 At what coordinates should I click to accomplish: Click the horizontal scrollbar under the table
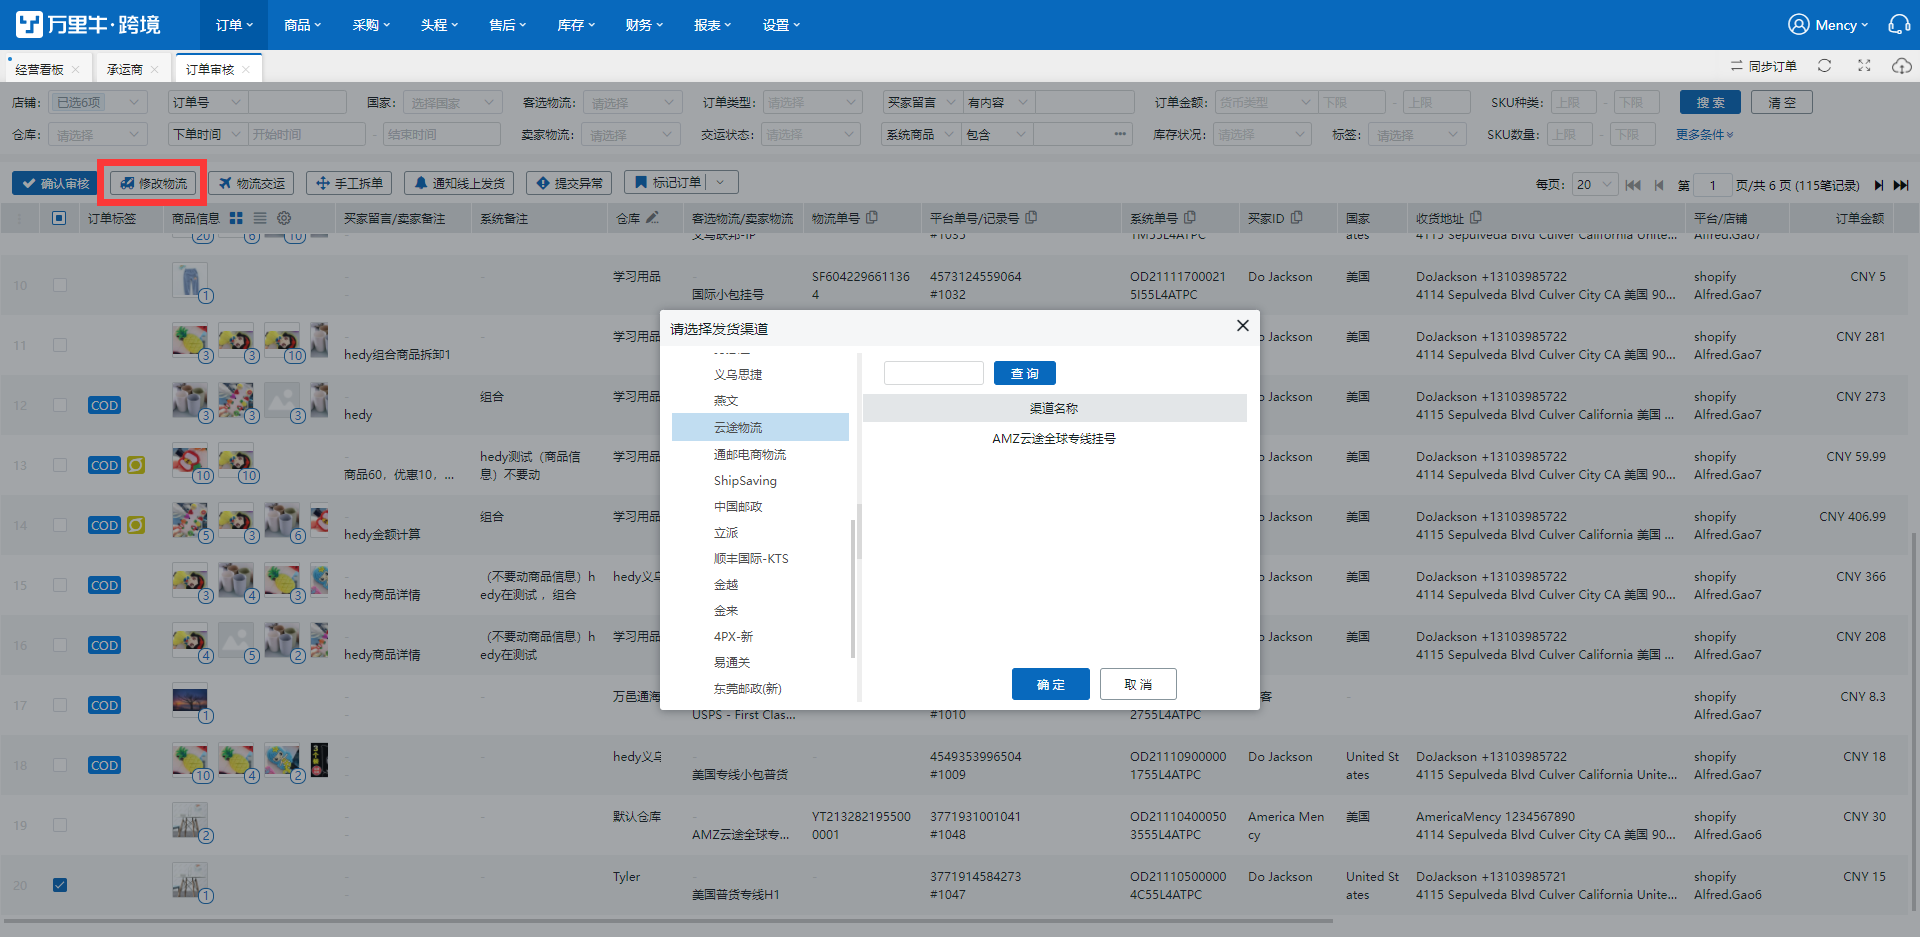pos(668,920)
